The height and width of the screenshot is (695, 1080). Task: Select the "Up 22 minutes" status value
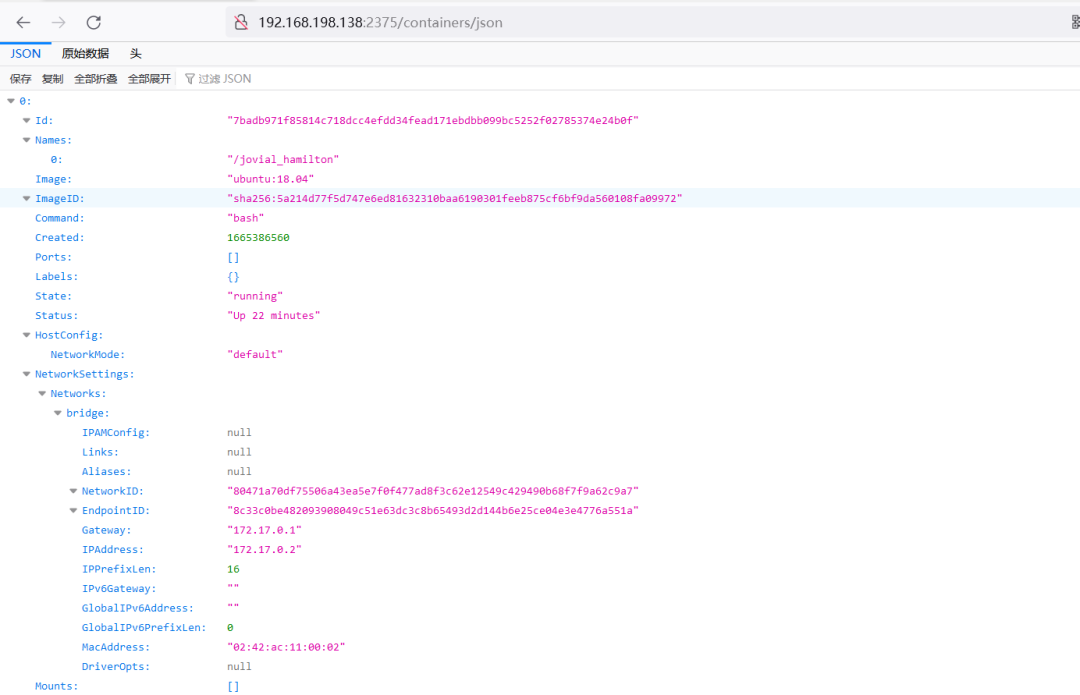coord(273,315)
